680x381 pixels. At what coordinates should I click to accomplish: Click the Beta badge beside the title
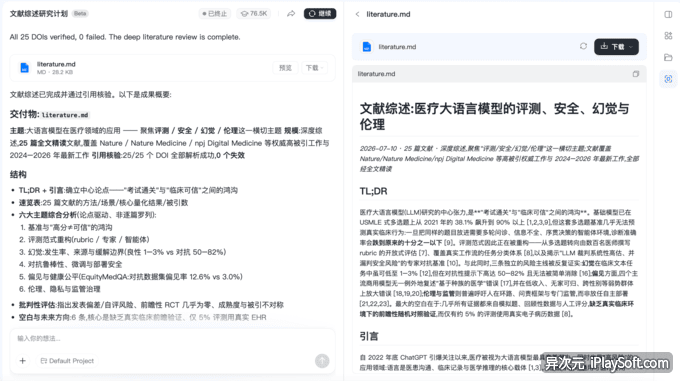pyautogui.click(x=80, y=14)
